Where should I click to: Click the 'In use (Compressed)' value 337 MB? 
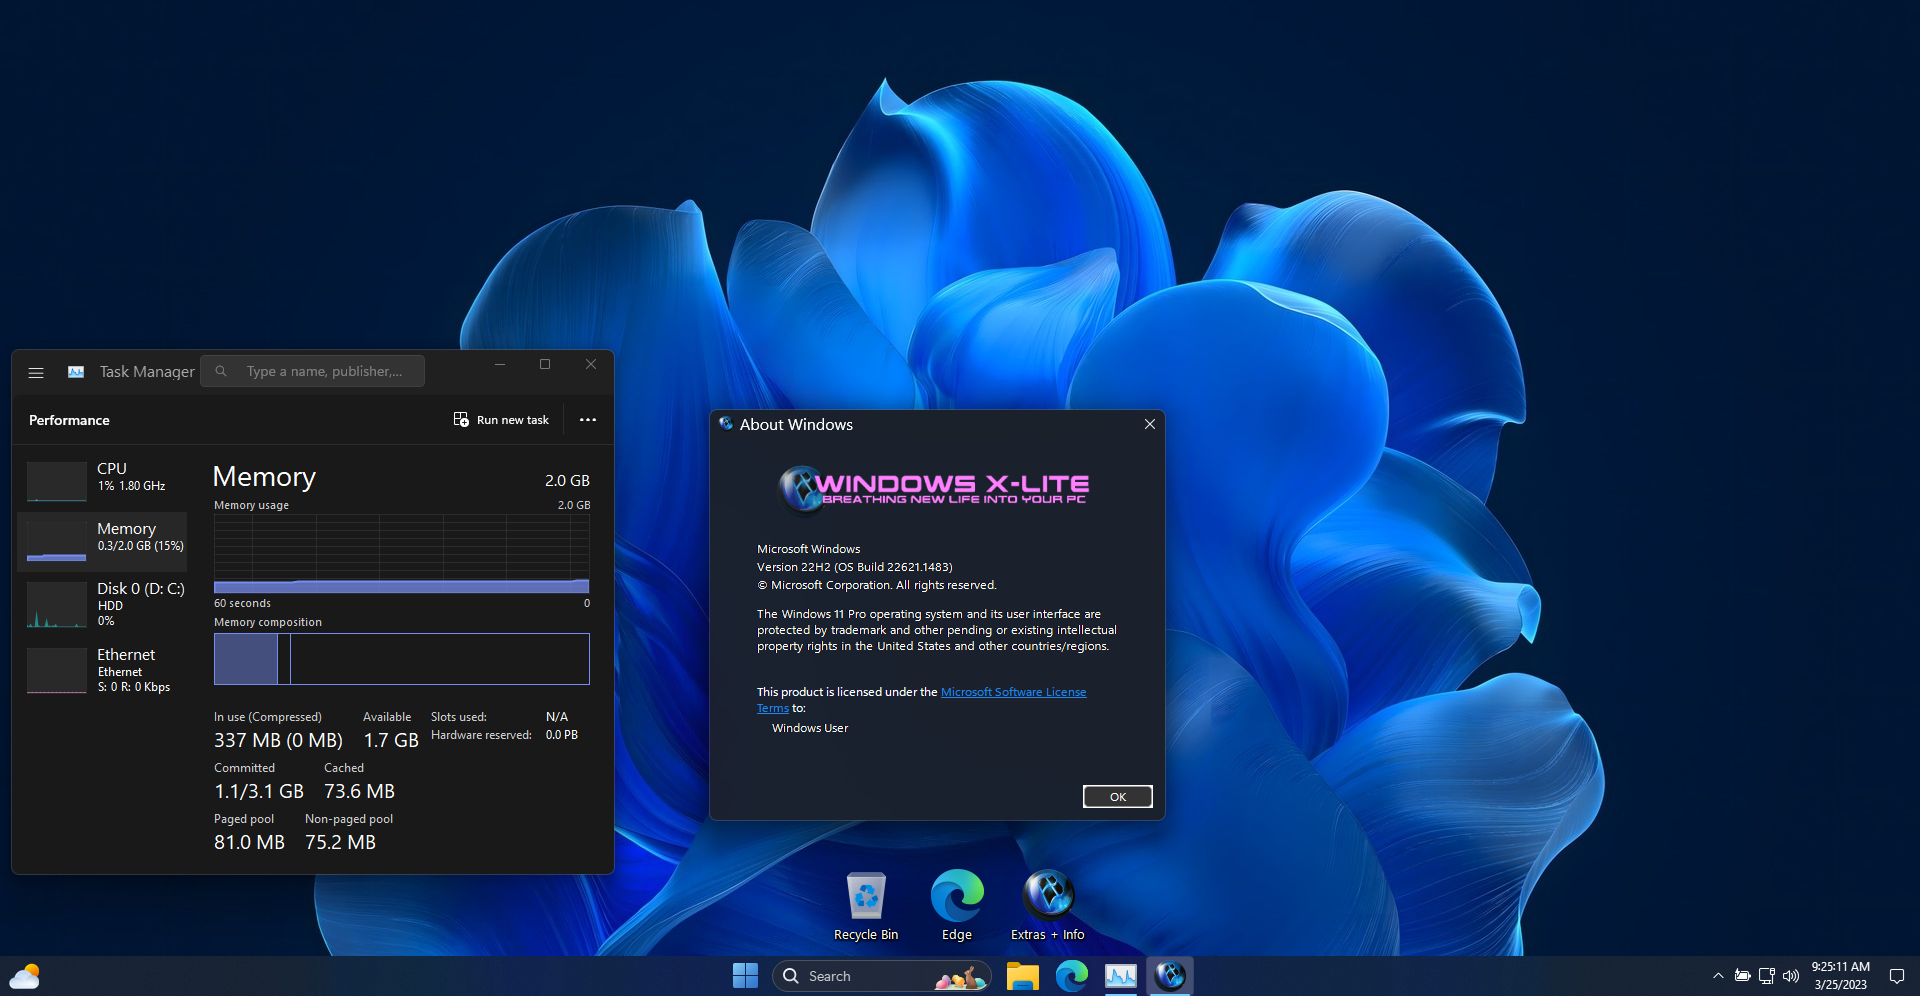click(x=278, y=741)
